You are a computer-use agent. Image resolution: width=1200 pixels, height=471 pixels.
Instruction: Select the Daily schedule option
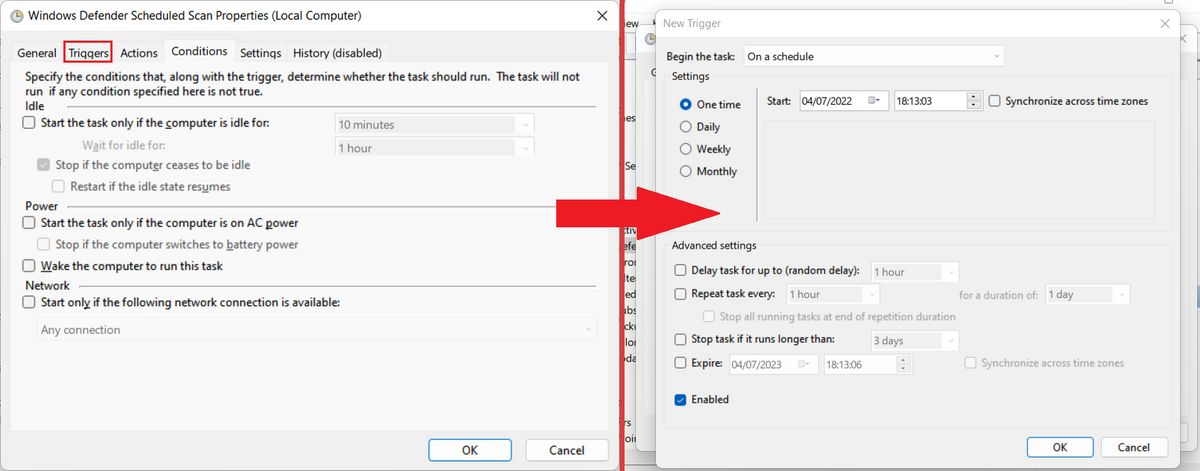686,127
